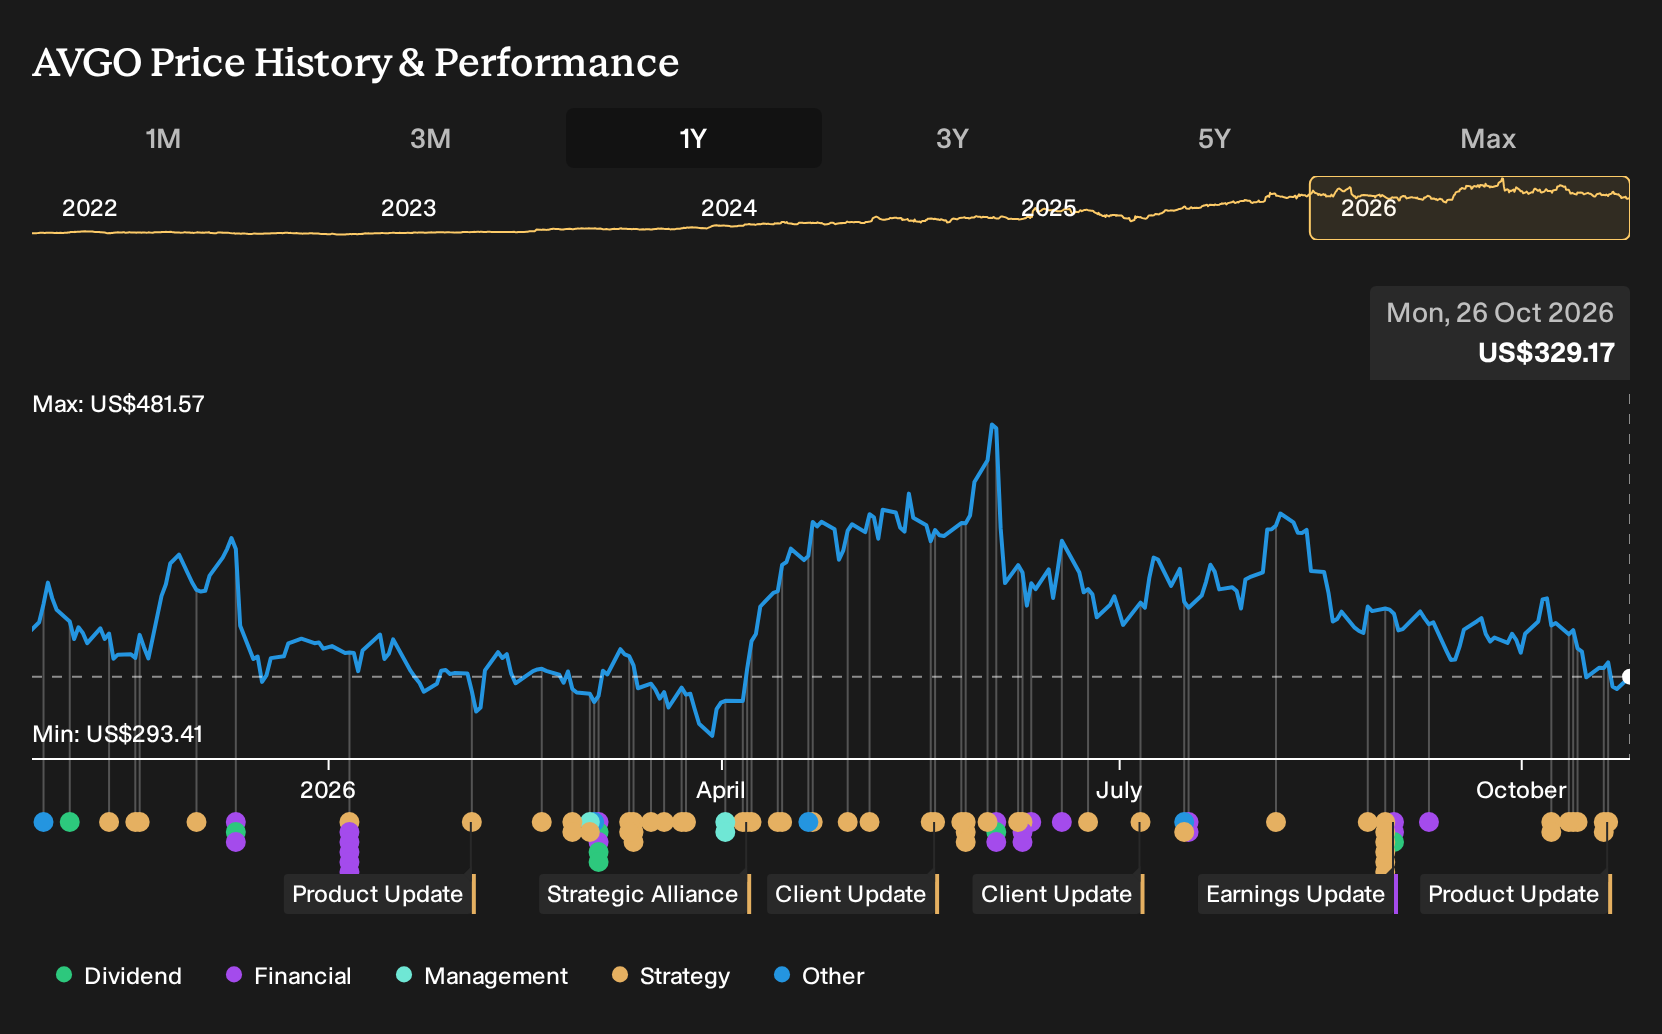Screen dimensions: 1662x1034
Task: Switch chart to the 5Y range
Action: (x=1214, y=138)
